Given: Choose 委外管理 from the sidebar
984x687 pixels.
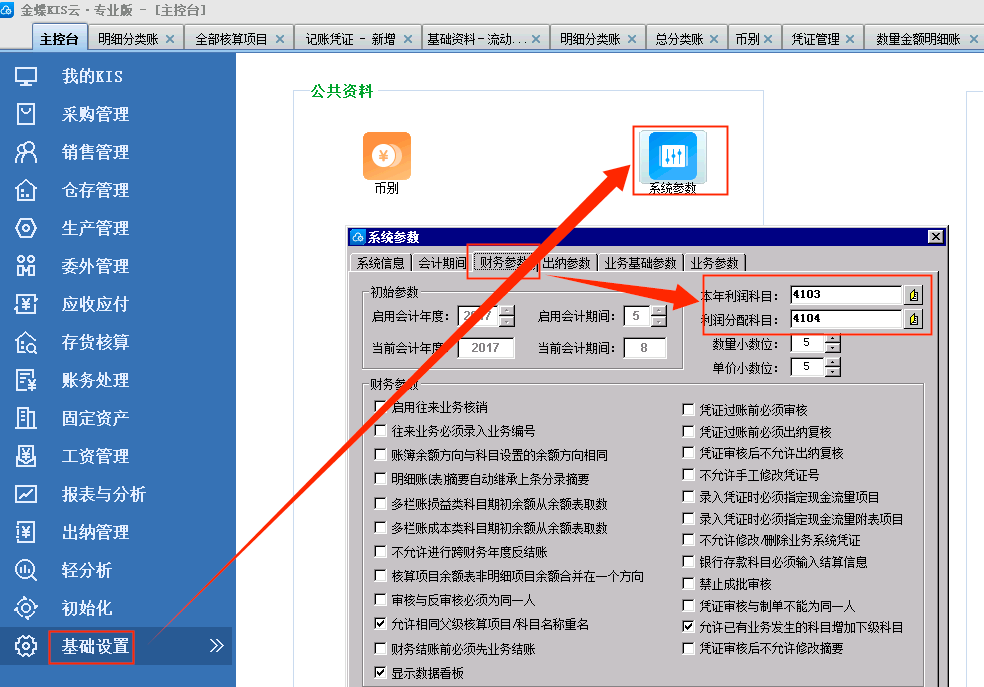Looking at the screenshot, I should [95, 266].
